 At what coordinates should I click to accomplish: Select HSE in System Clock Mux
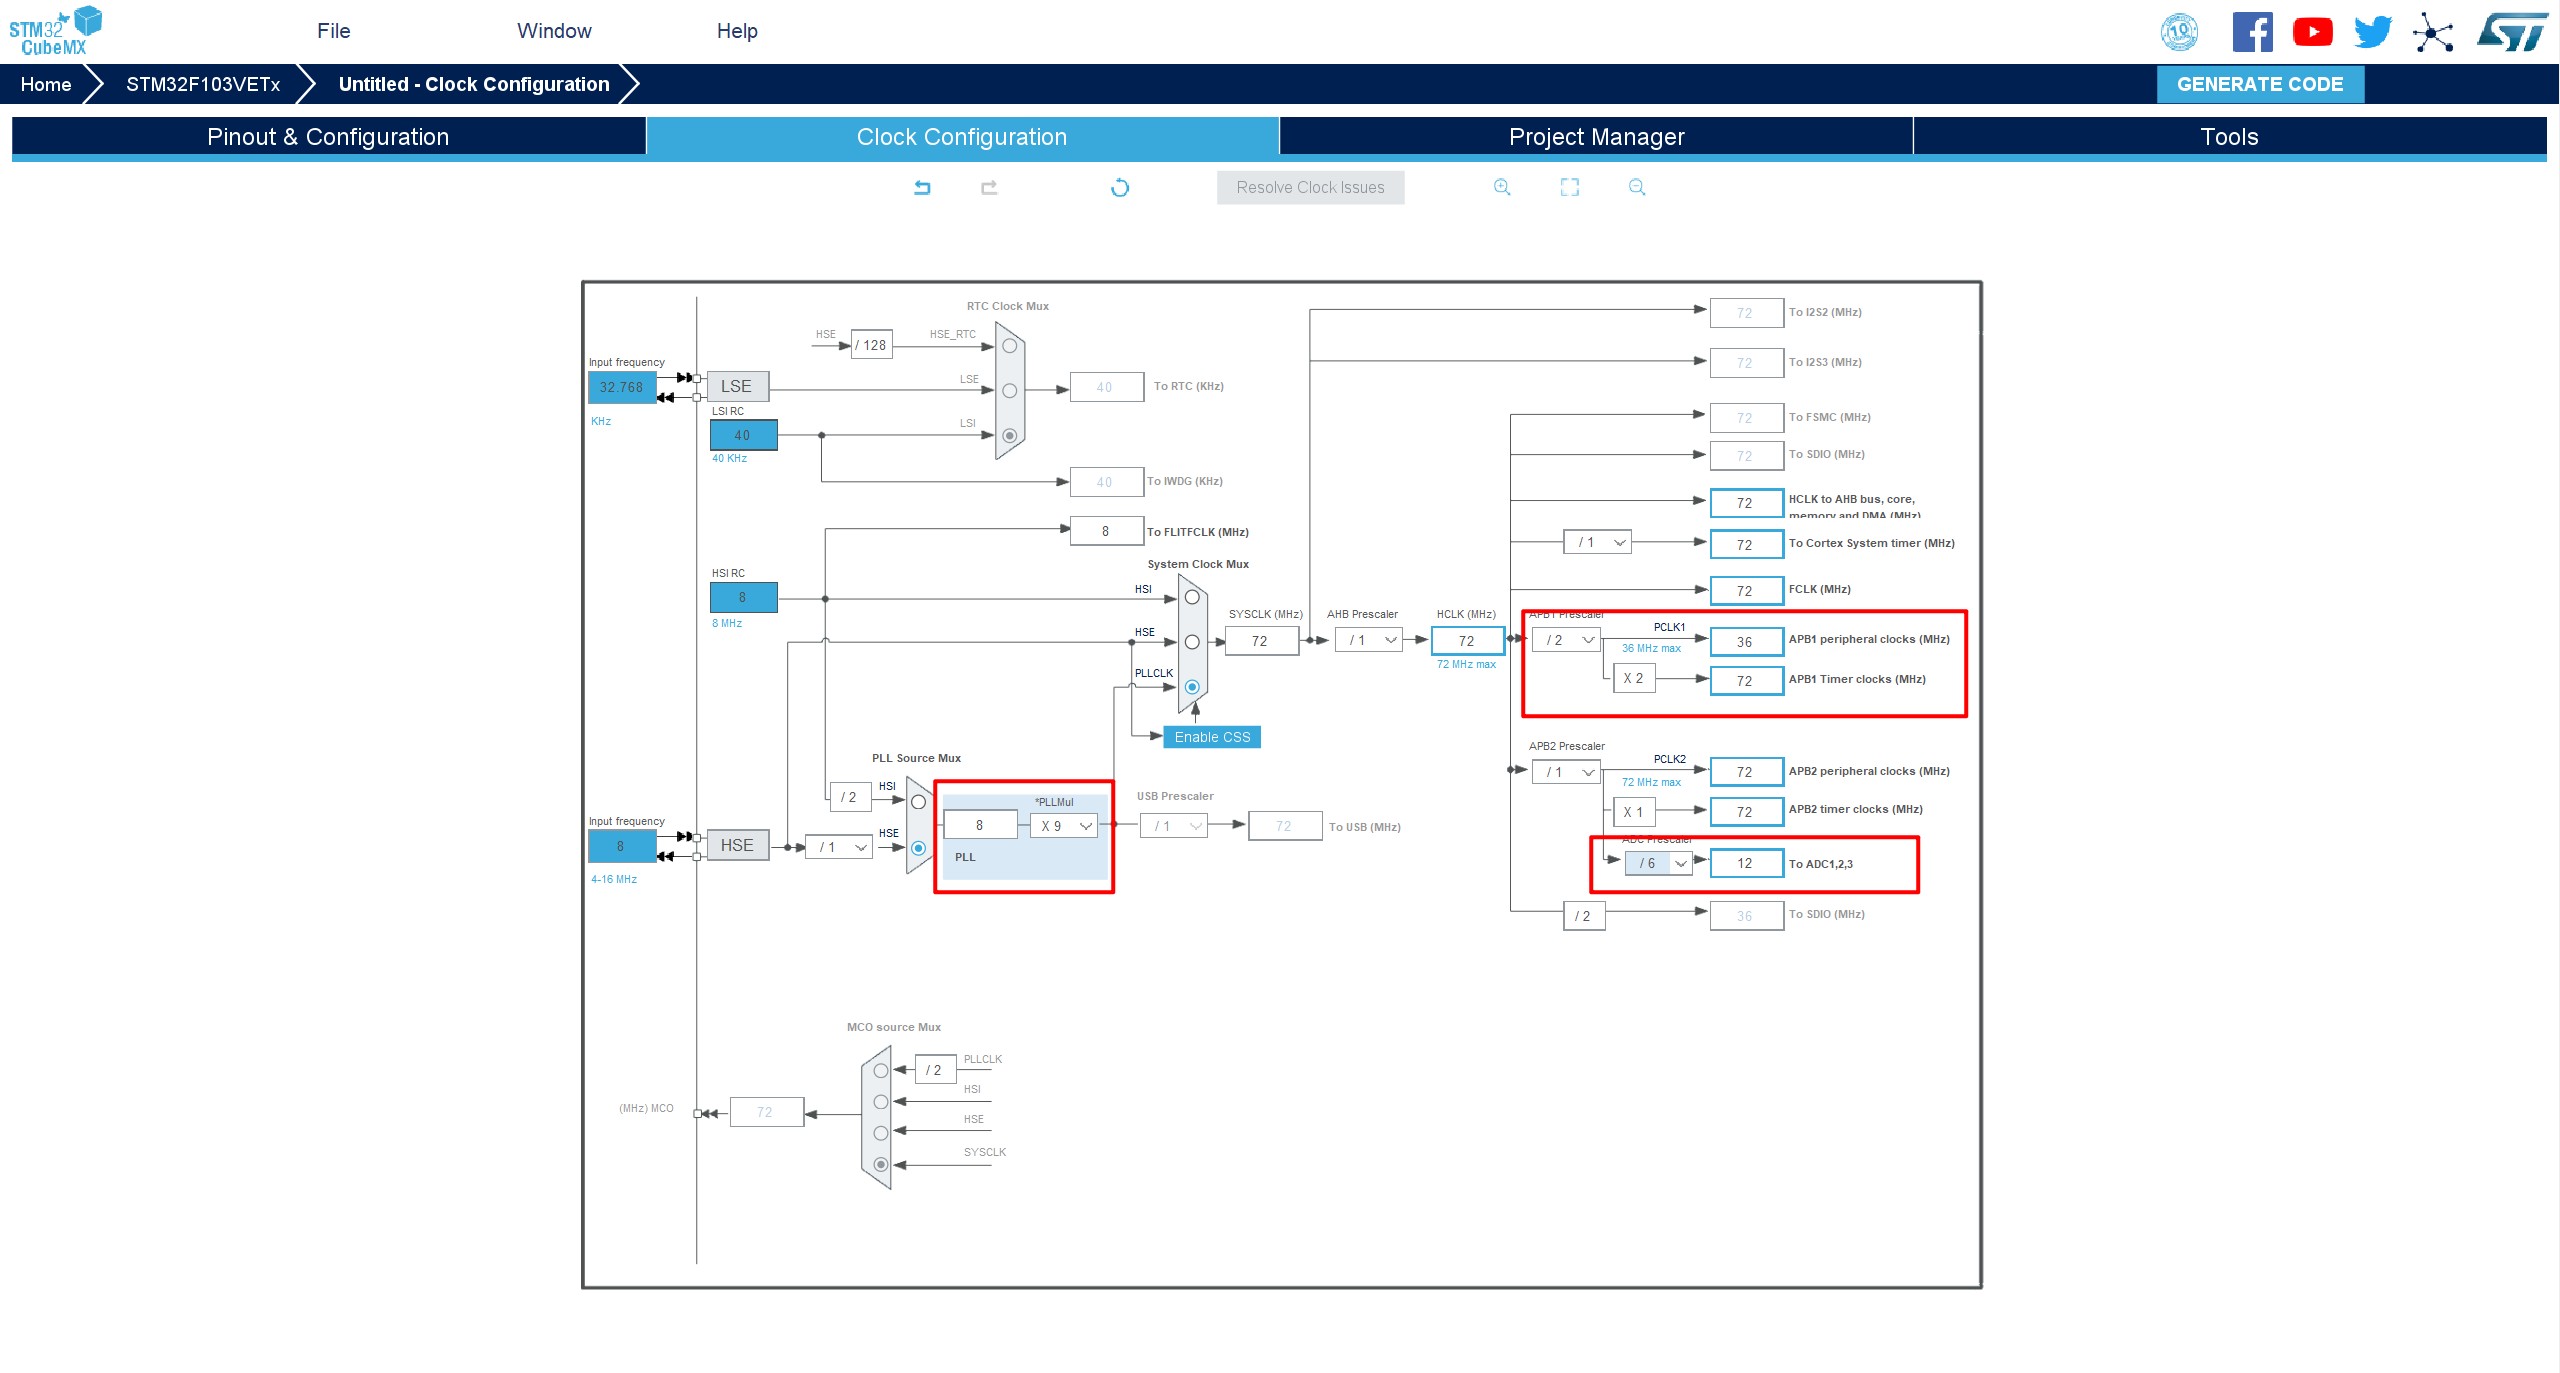(x=1192, y=642)
